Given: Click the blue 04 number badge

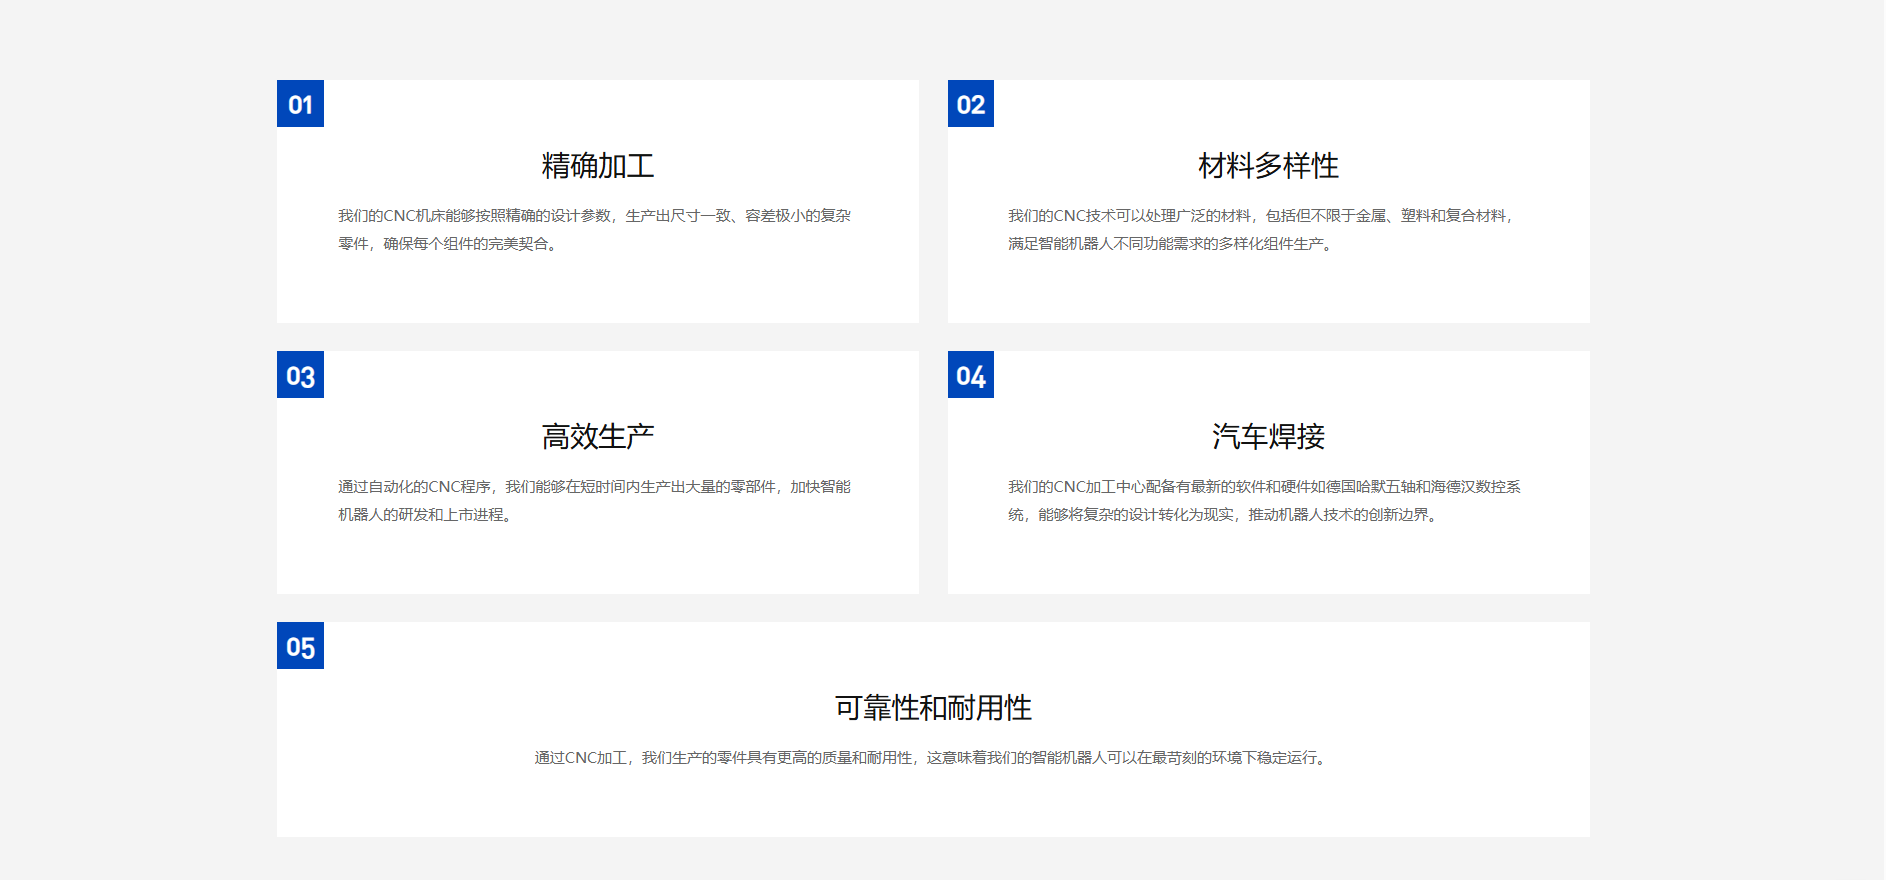Looking at the screenshot, I should coord(971,375).
